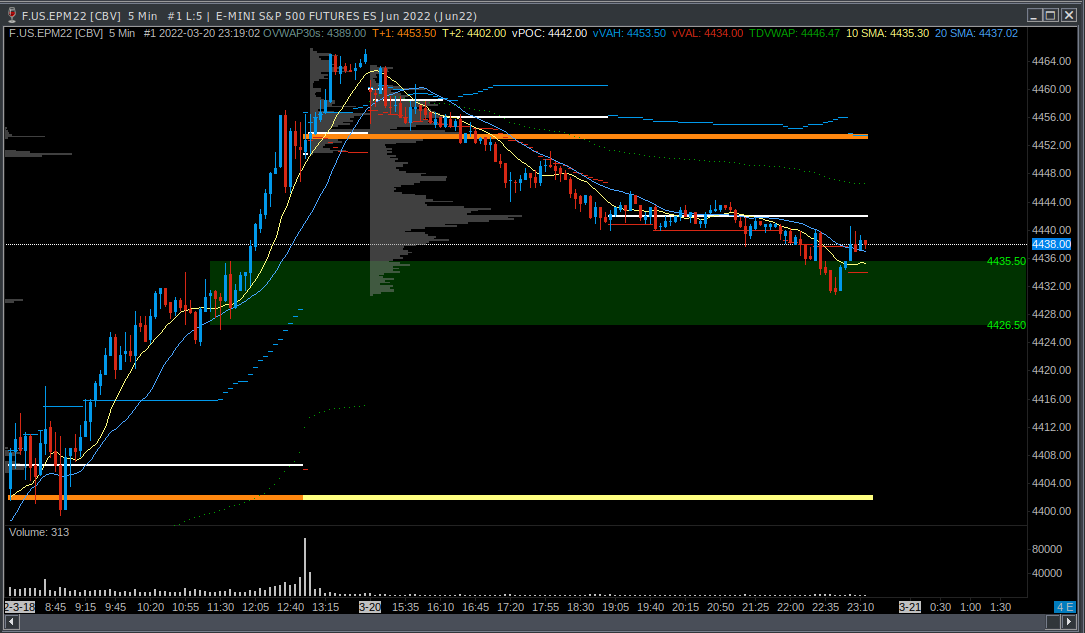Click the vVAH: 4453.50 header value

point(630,33)
